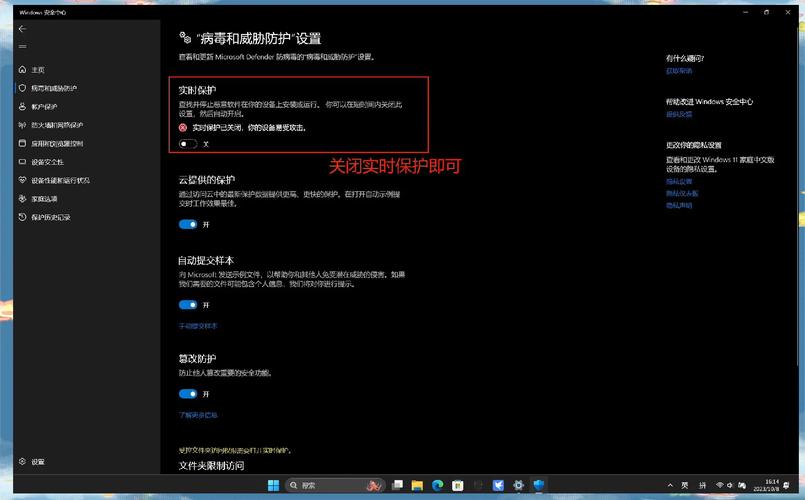The width and height of the screenshot is (805, 500).
Task: Click the 篡改防护 heading
Action: (x=197, y=358)
